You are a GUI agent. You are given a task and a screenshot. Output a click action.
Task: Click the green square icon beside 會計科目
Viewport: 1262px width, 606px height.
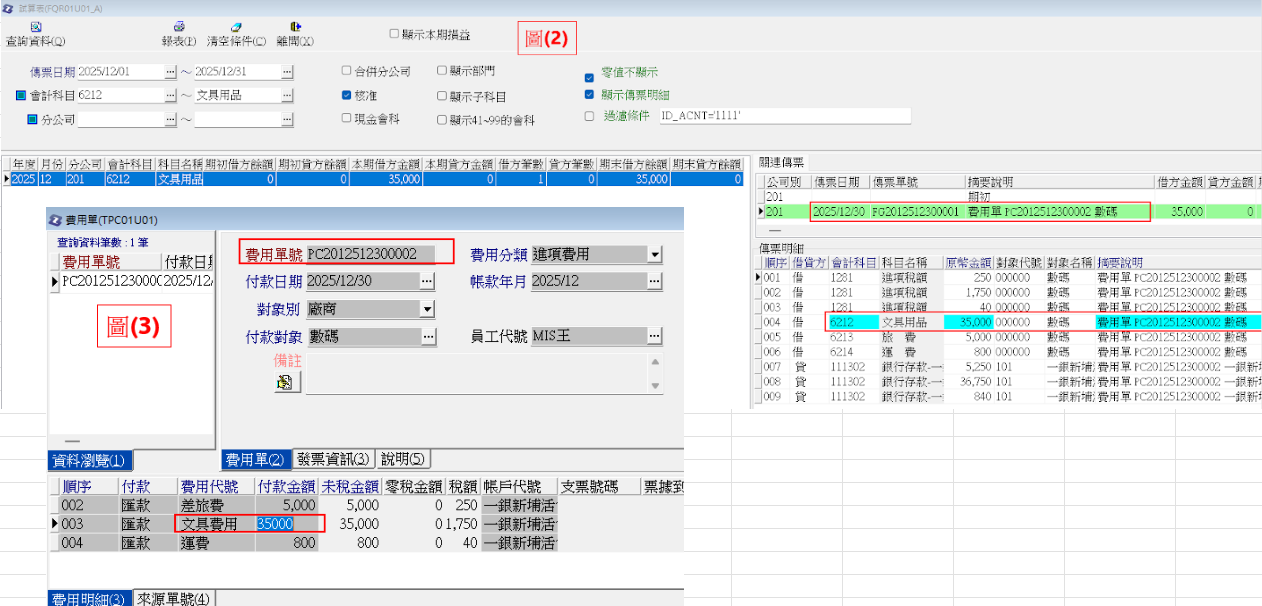pyautogui.click(x=21, y=96)
